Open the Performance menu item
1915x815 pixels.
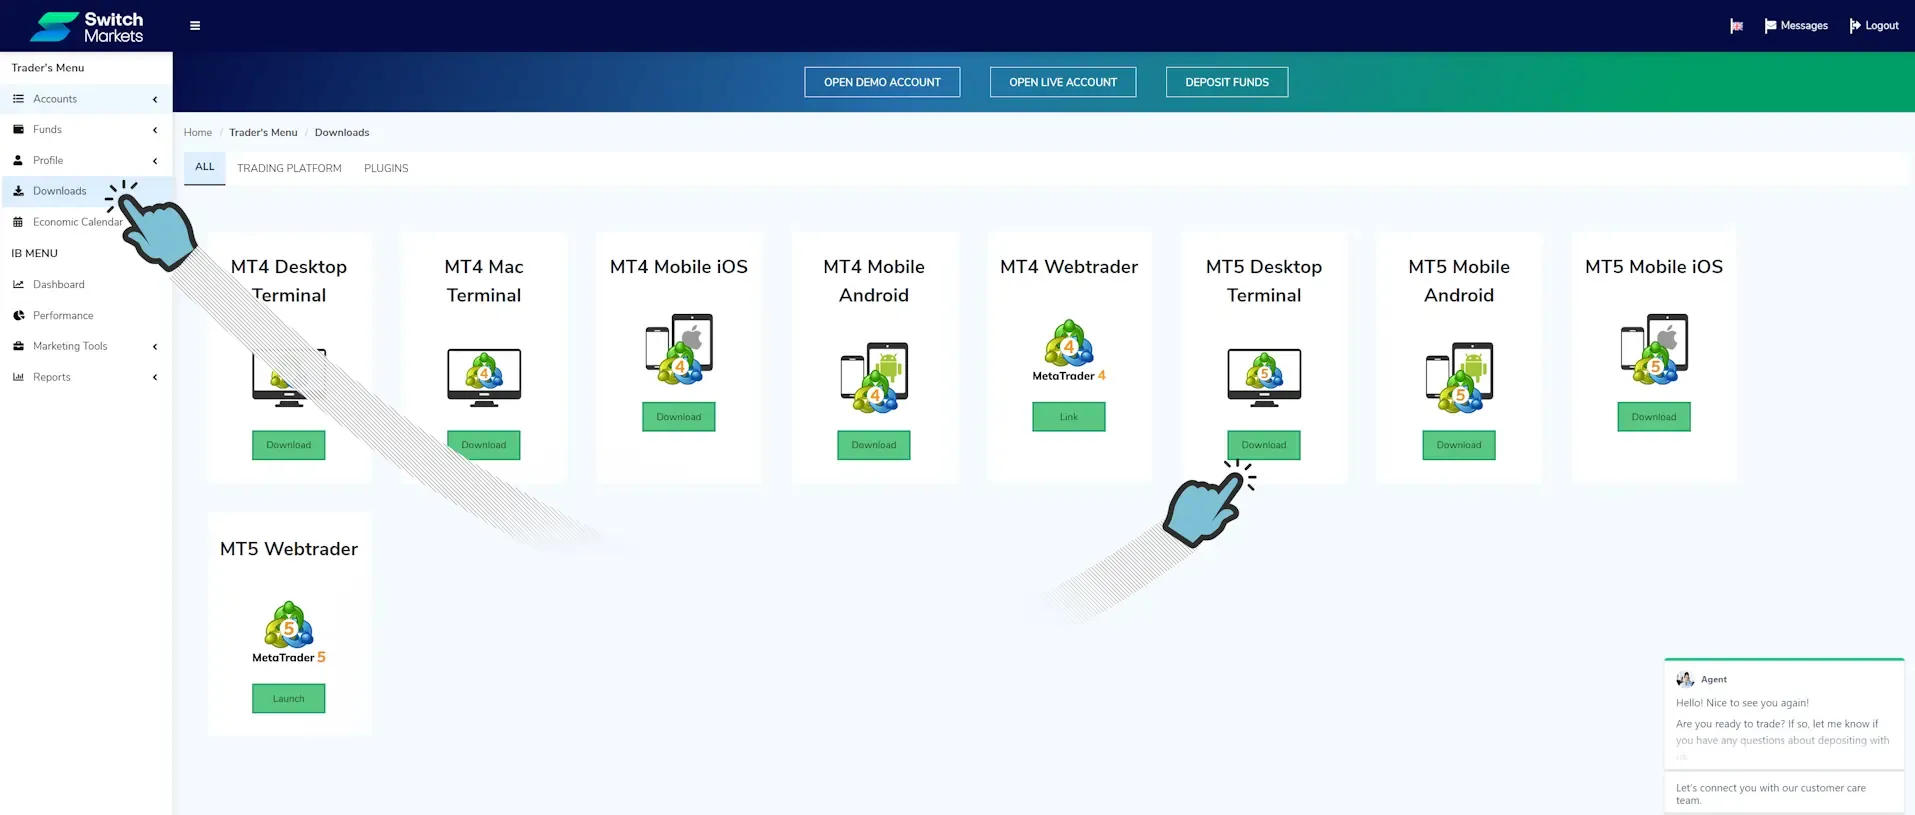point(86,316)
